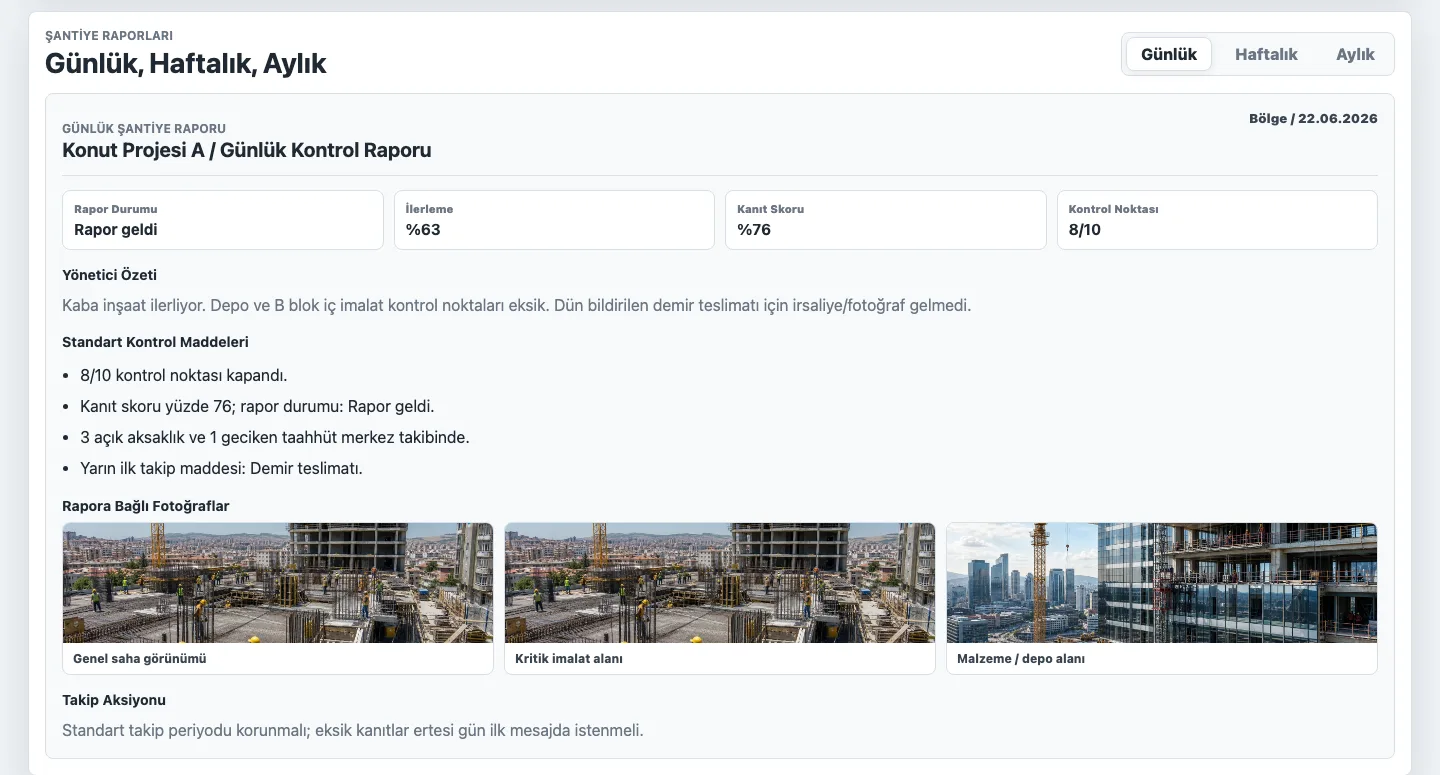Click 'Konut Projesi A / Günlük Kontrol Raporu' title

(x=247, y=151)
